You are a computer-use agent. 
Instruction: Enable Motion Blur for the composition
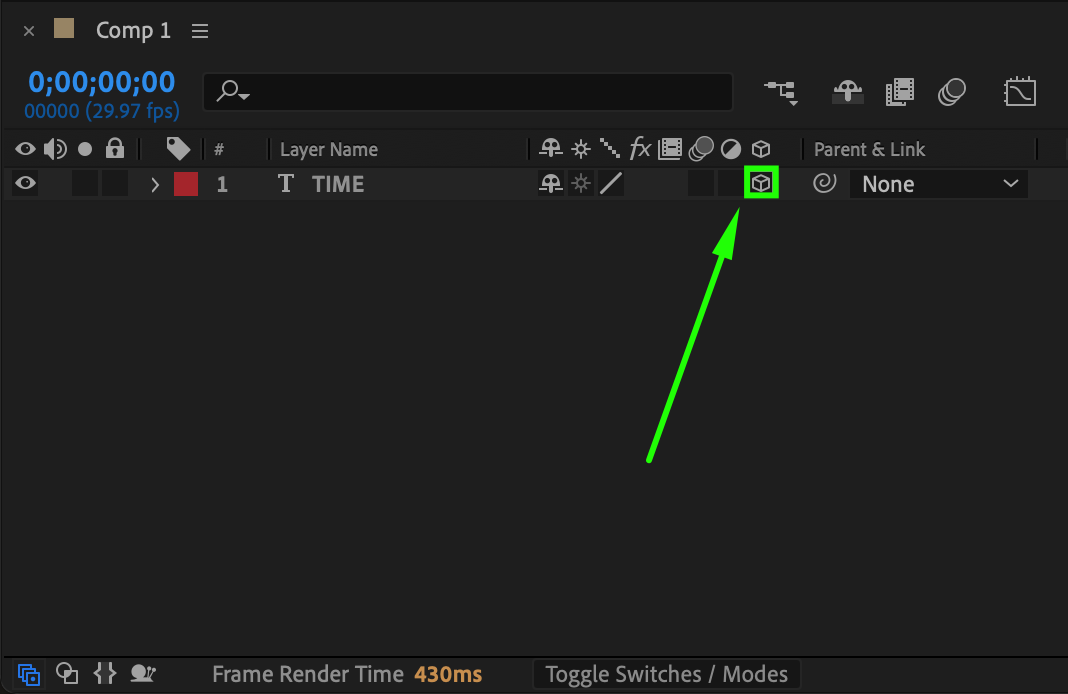click(952, 92)
